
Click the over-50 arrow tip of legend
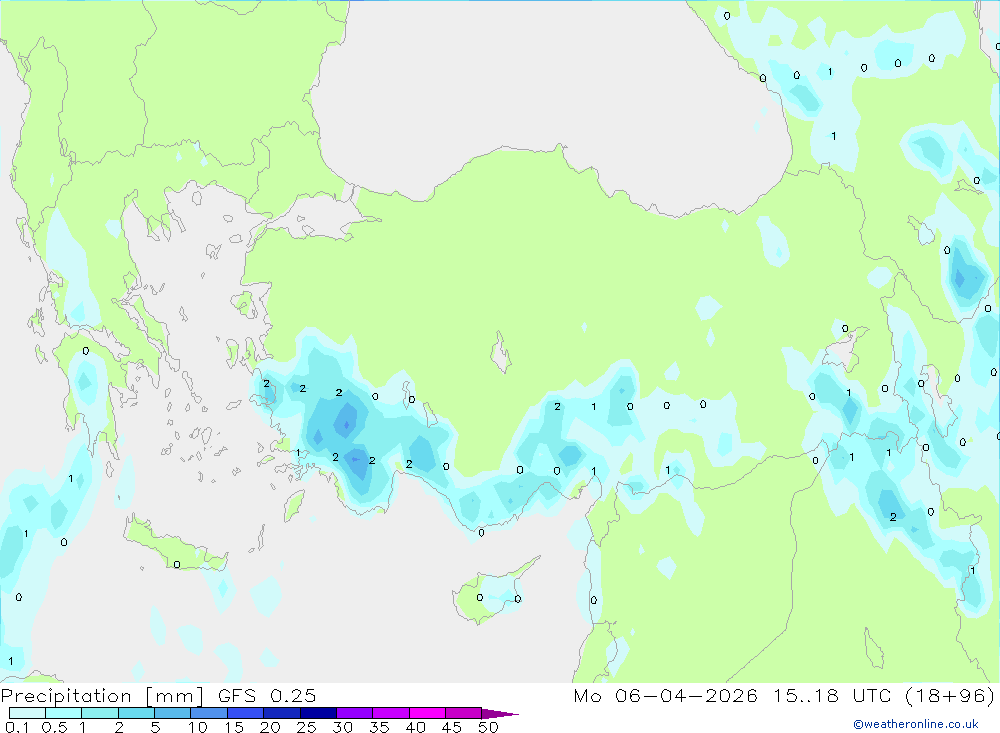pyautogui.click(x=500, y=714)
